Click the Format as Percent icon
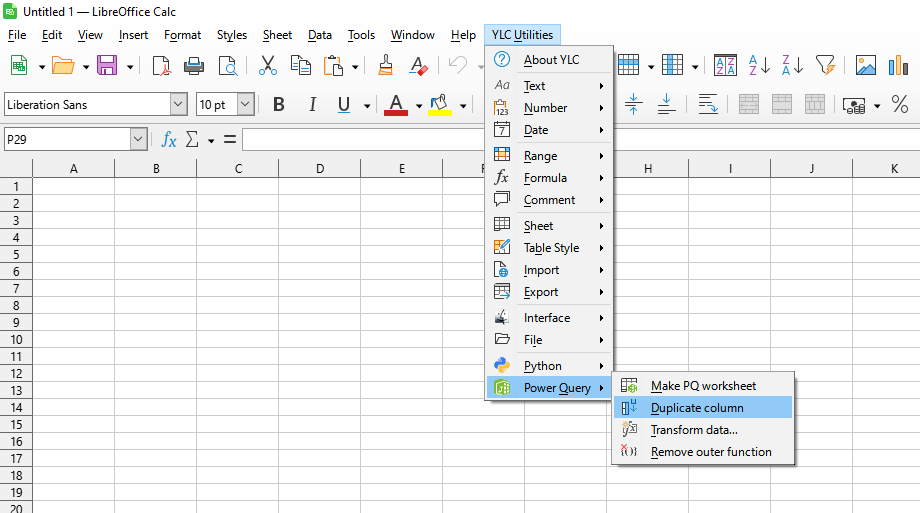This screenshot has height=513, width=920. [900, 105]
